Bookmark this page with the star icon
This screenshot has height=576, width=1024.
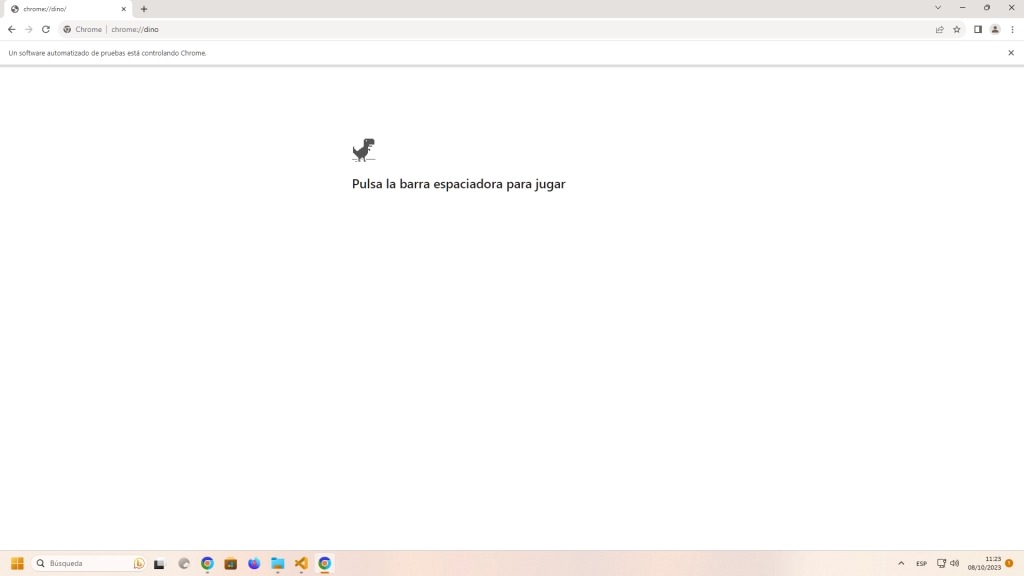click(x=956, y=29)
